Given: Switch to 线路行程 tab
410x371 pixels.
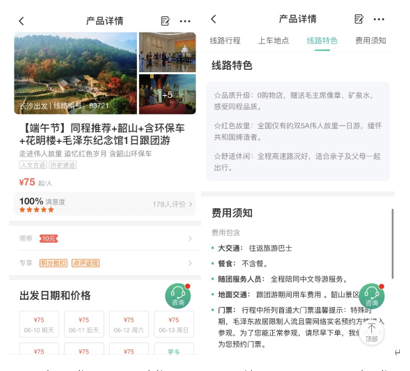Looking at the screenshot, I should pos(225,41).
